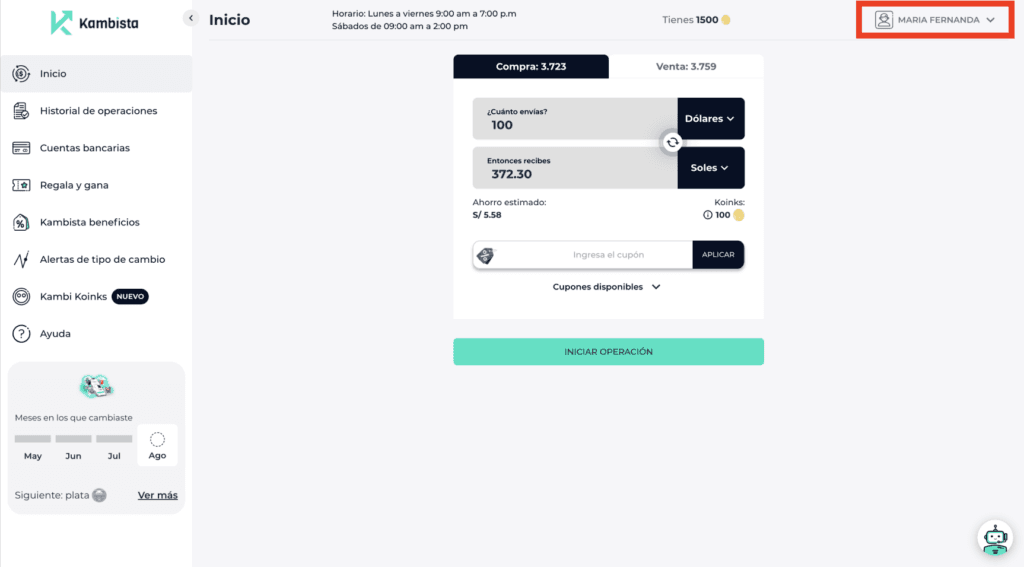Viewport: 1024px width, 567px height.
Task: Click the swap currencies icon
Action: 673,143
